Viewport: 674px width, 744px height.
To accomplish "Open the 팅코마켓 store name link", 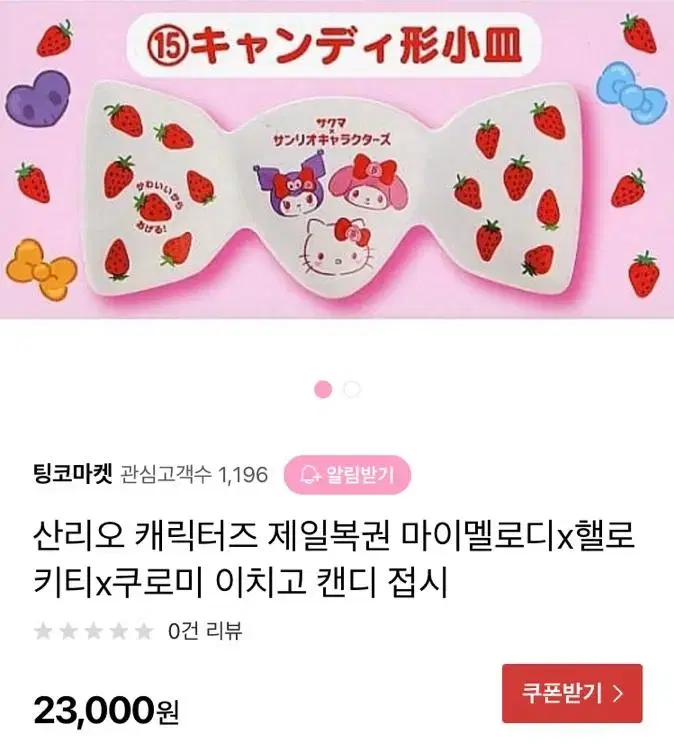I will [x=73, y=474].
